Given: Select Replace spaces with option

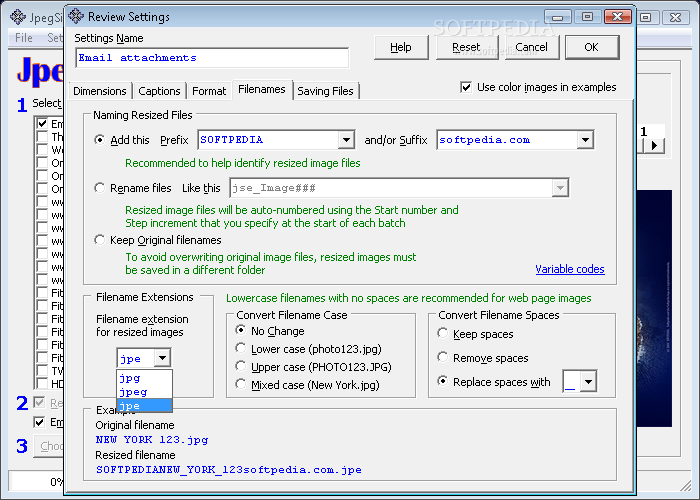Looking at the screenshot, I should coord(442,381).
